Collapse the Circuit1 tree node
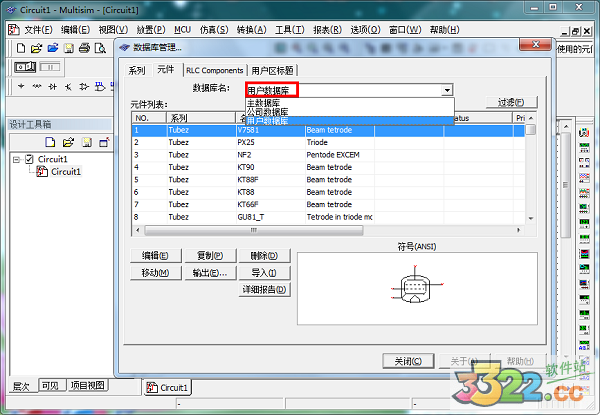This screenshot has height=415, width=600. click(x=16, y=159)
